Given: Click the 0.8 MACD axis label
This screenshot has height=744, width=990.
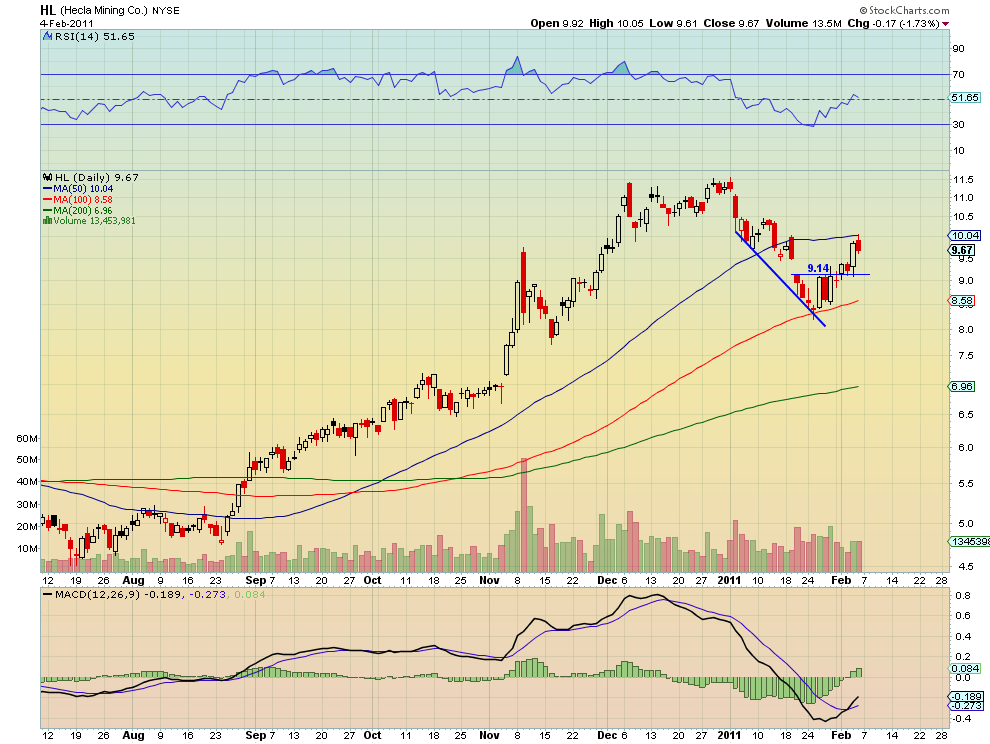Looking at the screenshot, I should pyautogui.click(x=962, y=596).
